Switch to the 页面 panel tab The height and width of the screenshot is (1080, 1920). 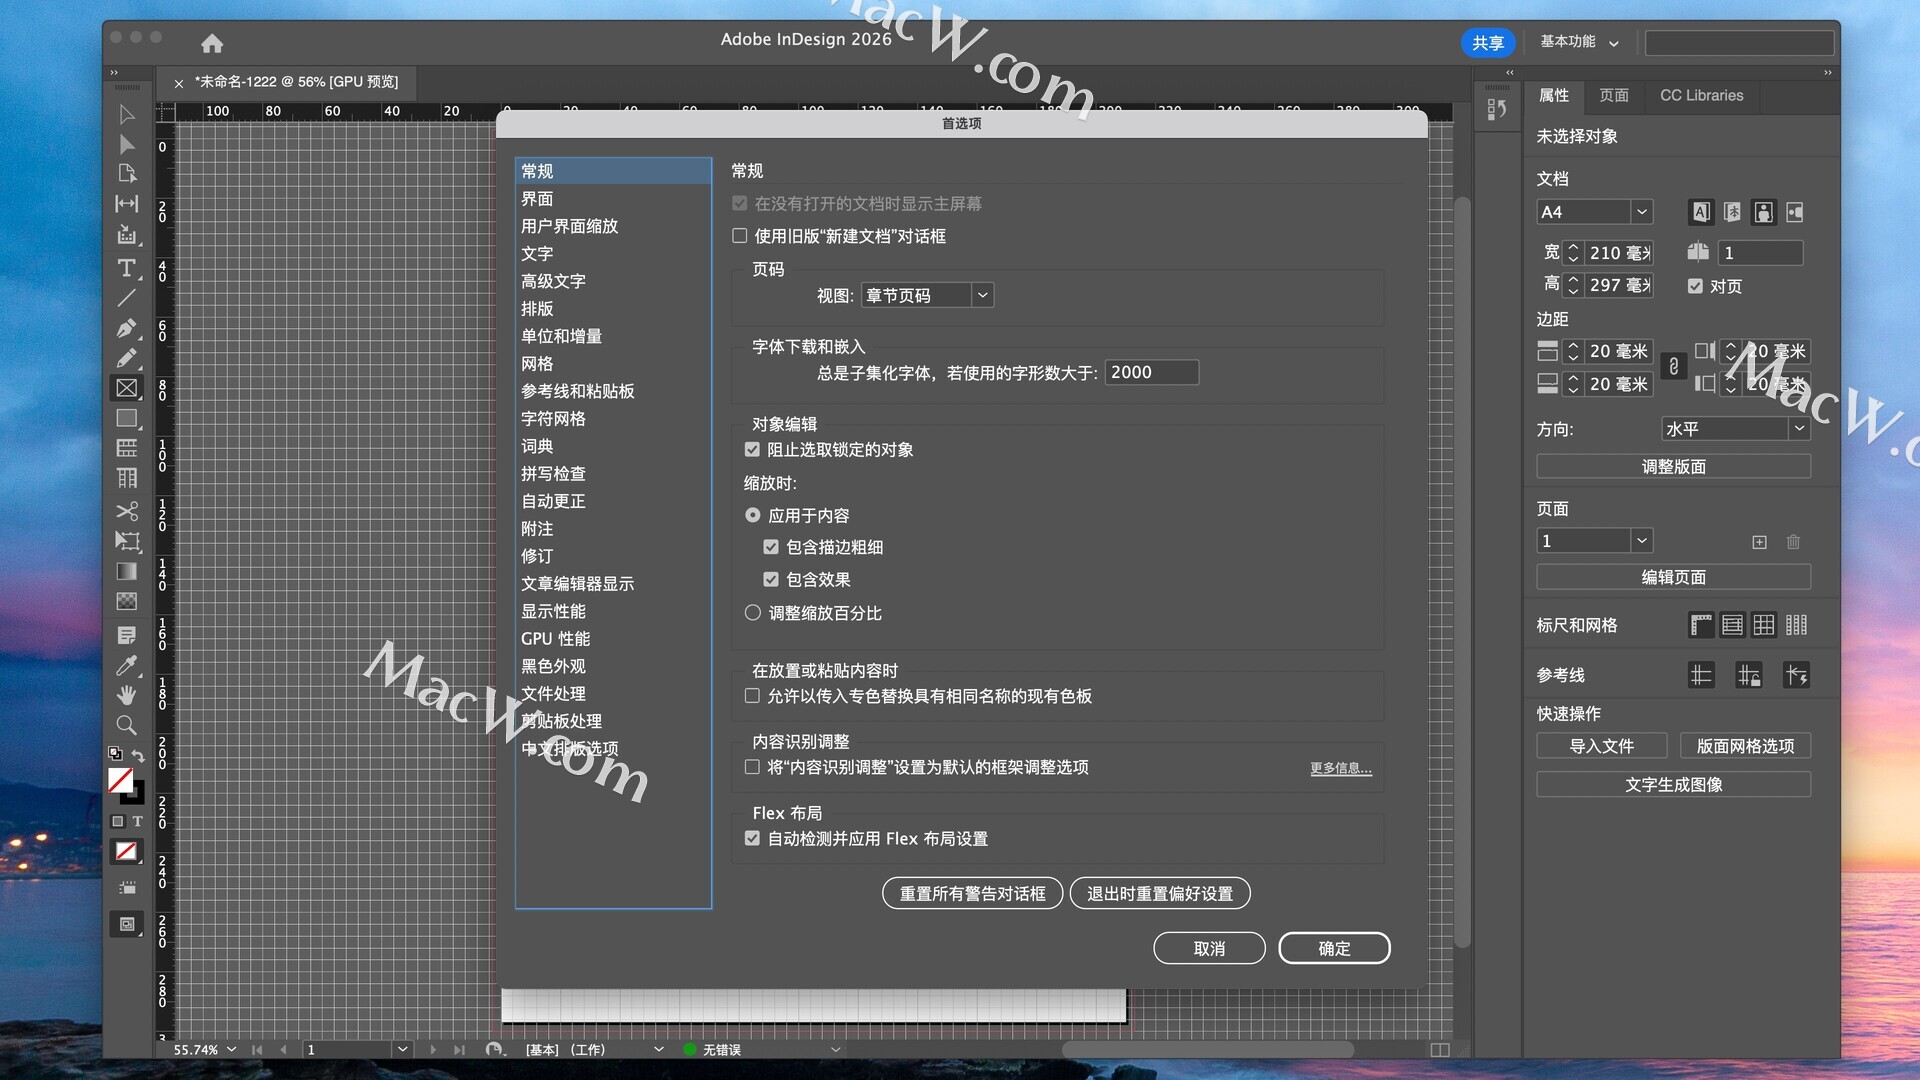(1613, 95)
